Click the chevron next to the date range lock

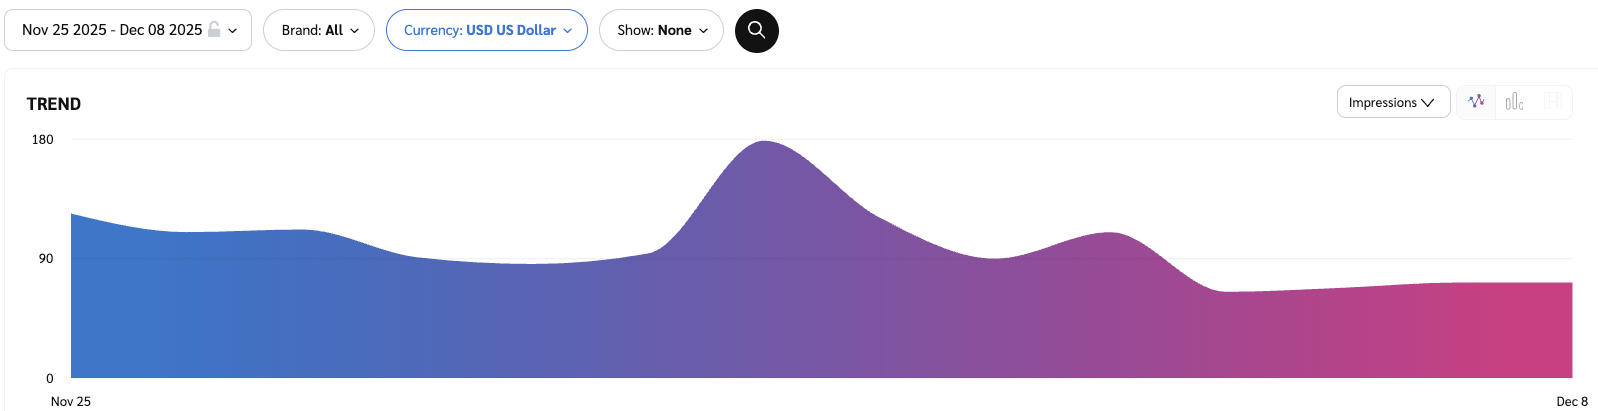(233, 31)
